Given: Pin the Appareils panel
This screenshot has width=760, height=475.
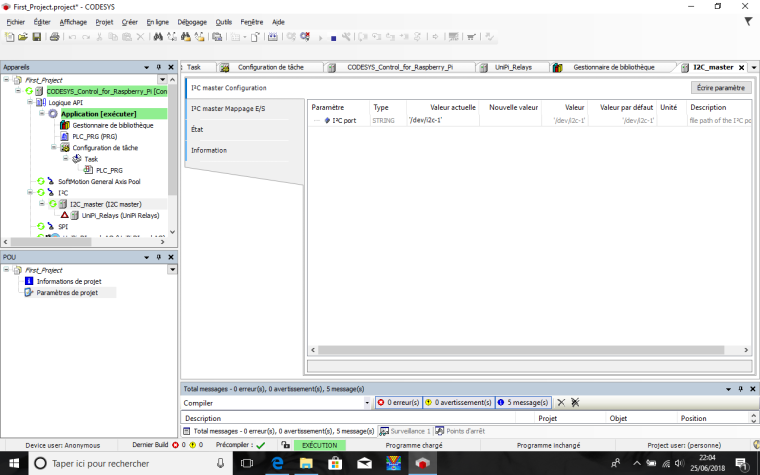Looking at the screenshot, I should tap(158, 67).
